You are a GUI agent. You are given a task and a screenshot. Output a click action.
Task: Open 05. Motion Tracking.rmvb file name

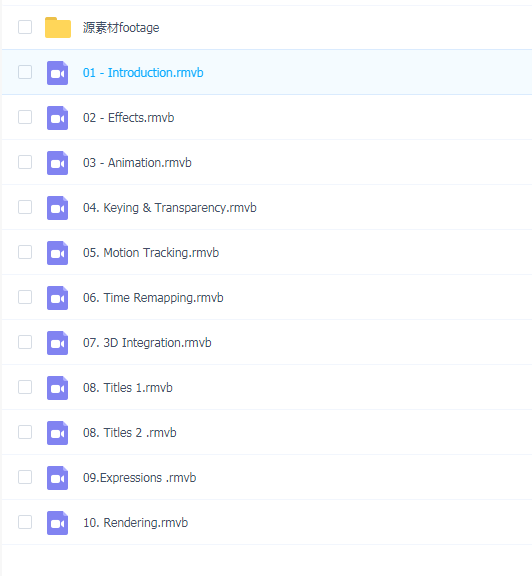click(151, 253)
